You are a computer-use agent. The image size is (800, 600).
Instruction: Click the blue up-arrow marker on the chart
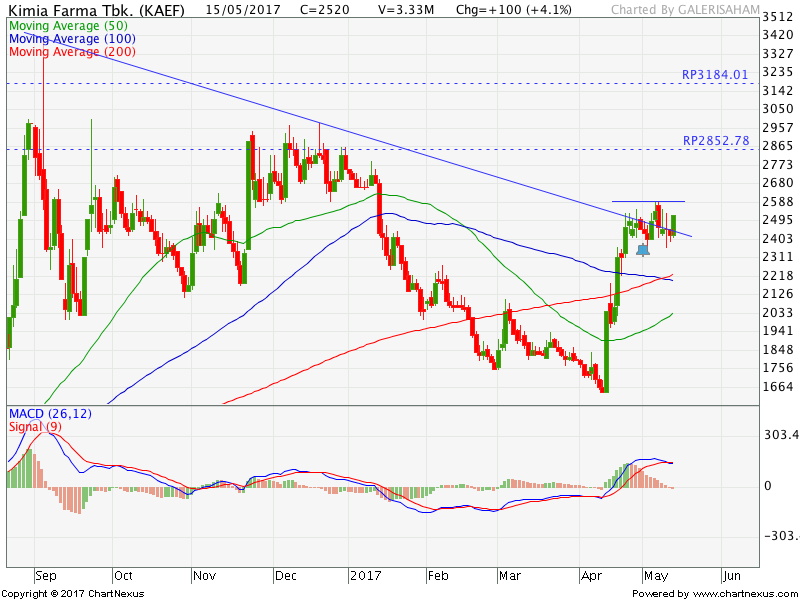643,247
